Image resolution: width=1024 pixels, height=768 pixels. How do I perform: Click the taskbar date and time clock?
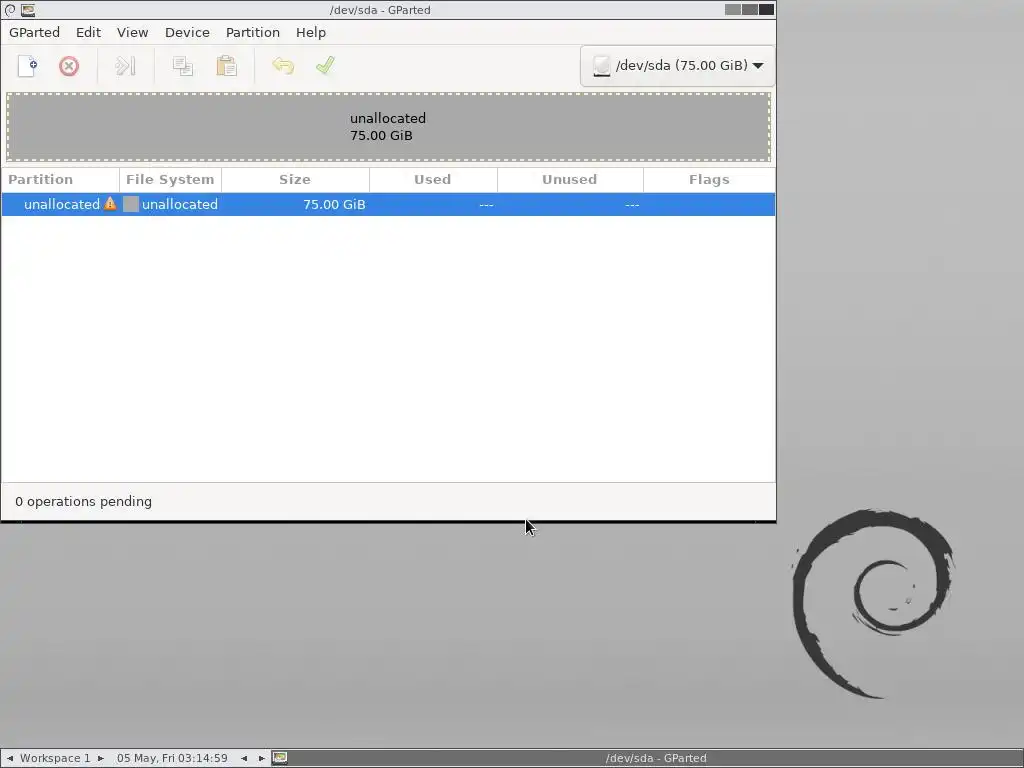pos(172,758)
